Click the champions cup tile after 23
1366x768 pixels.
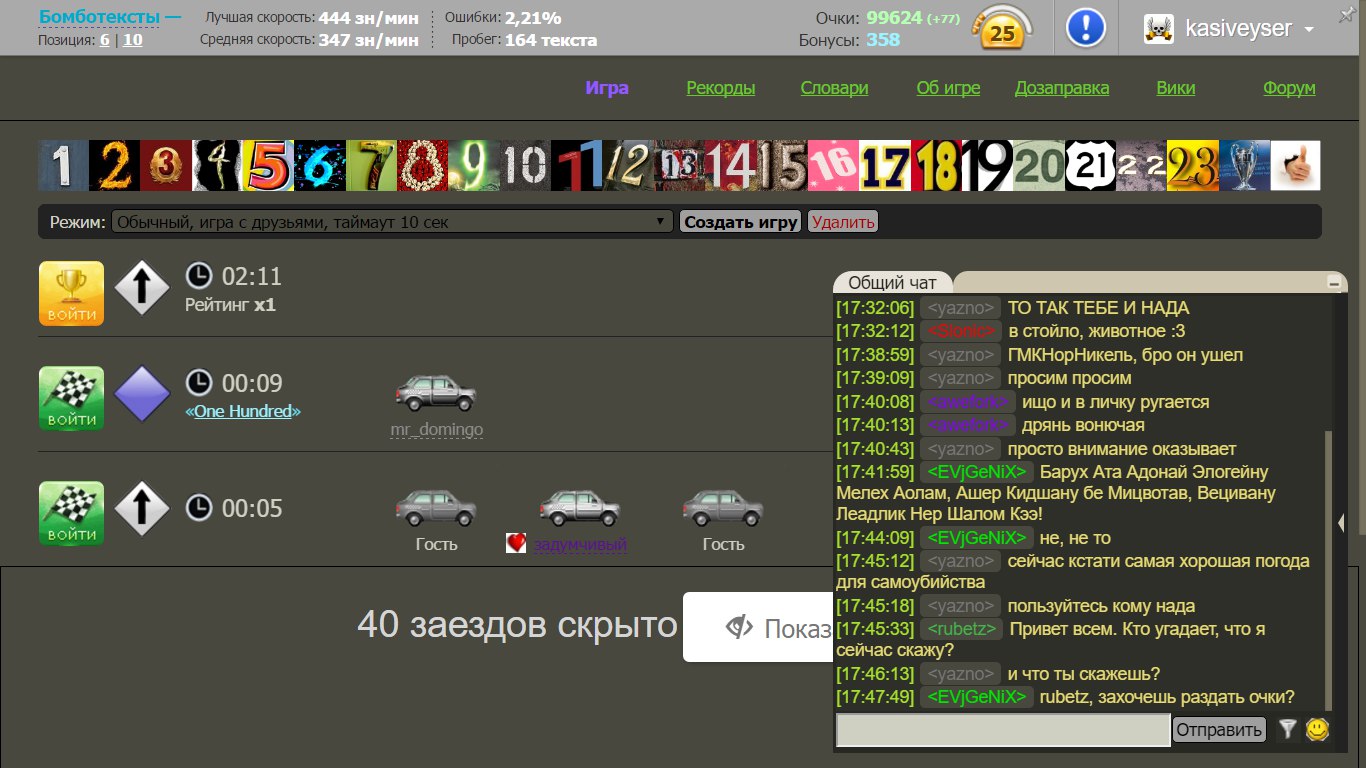(1244, 166)
